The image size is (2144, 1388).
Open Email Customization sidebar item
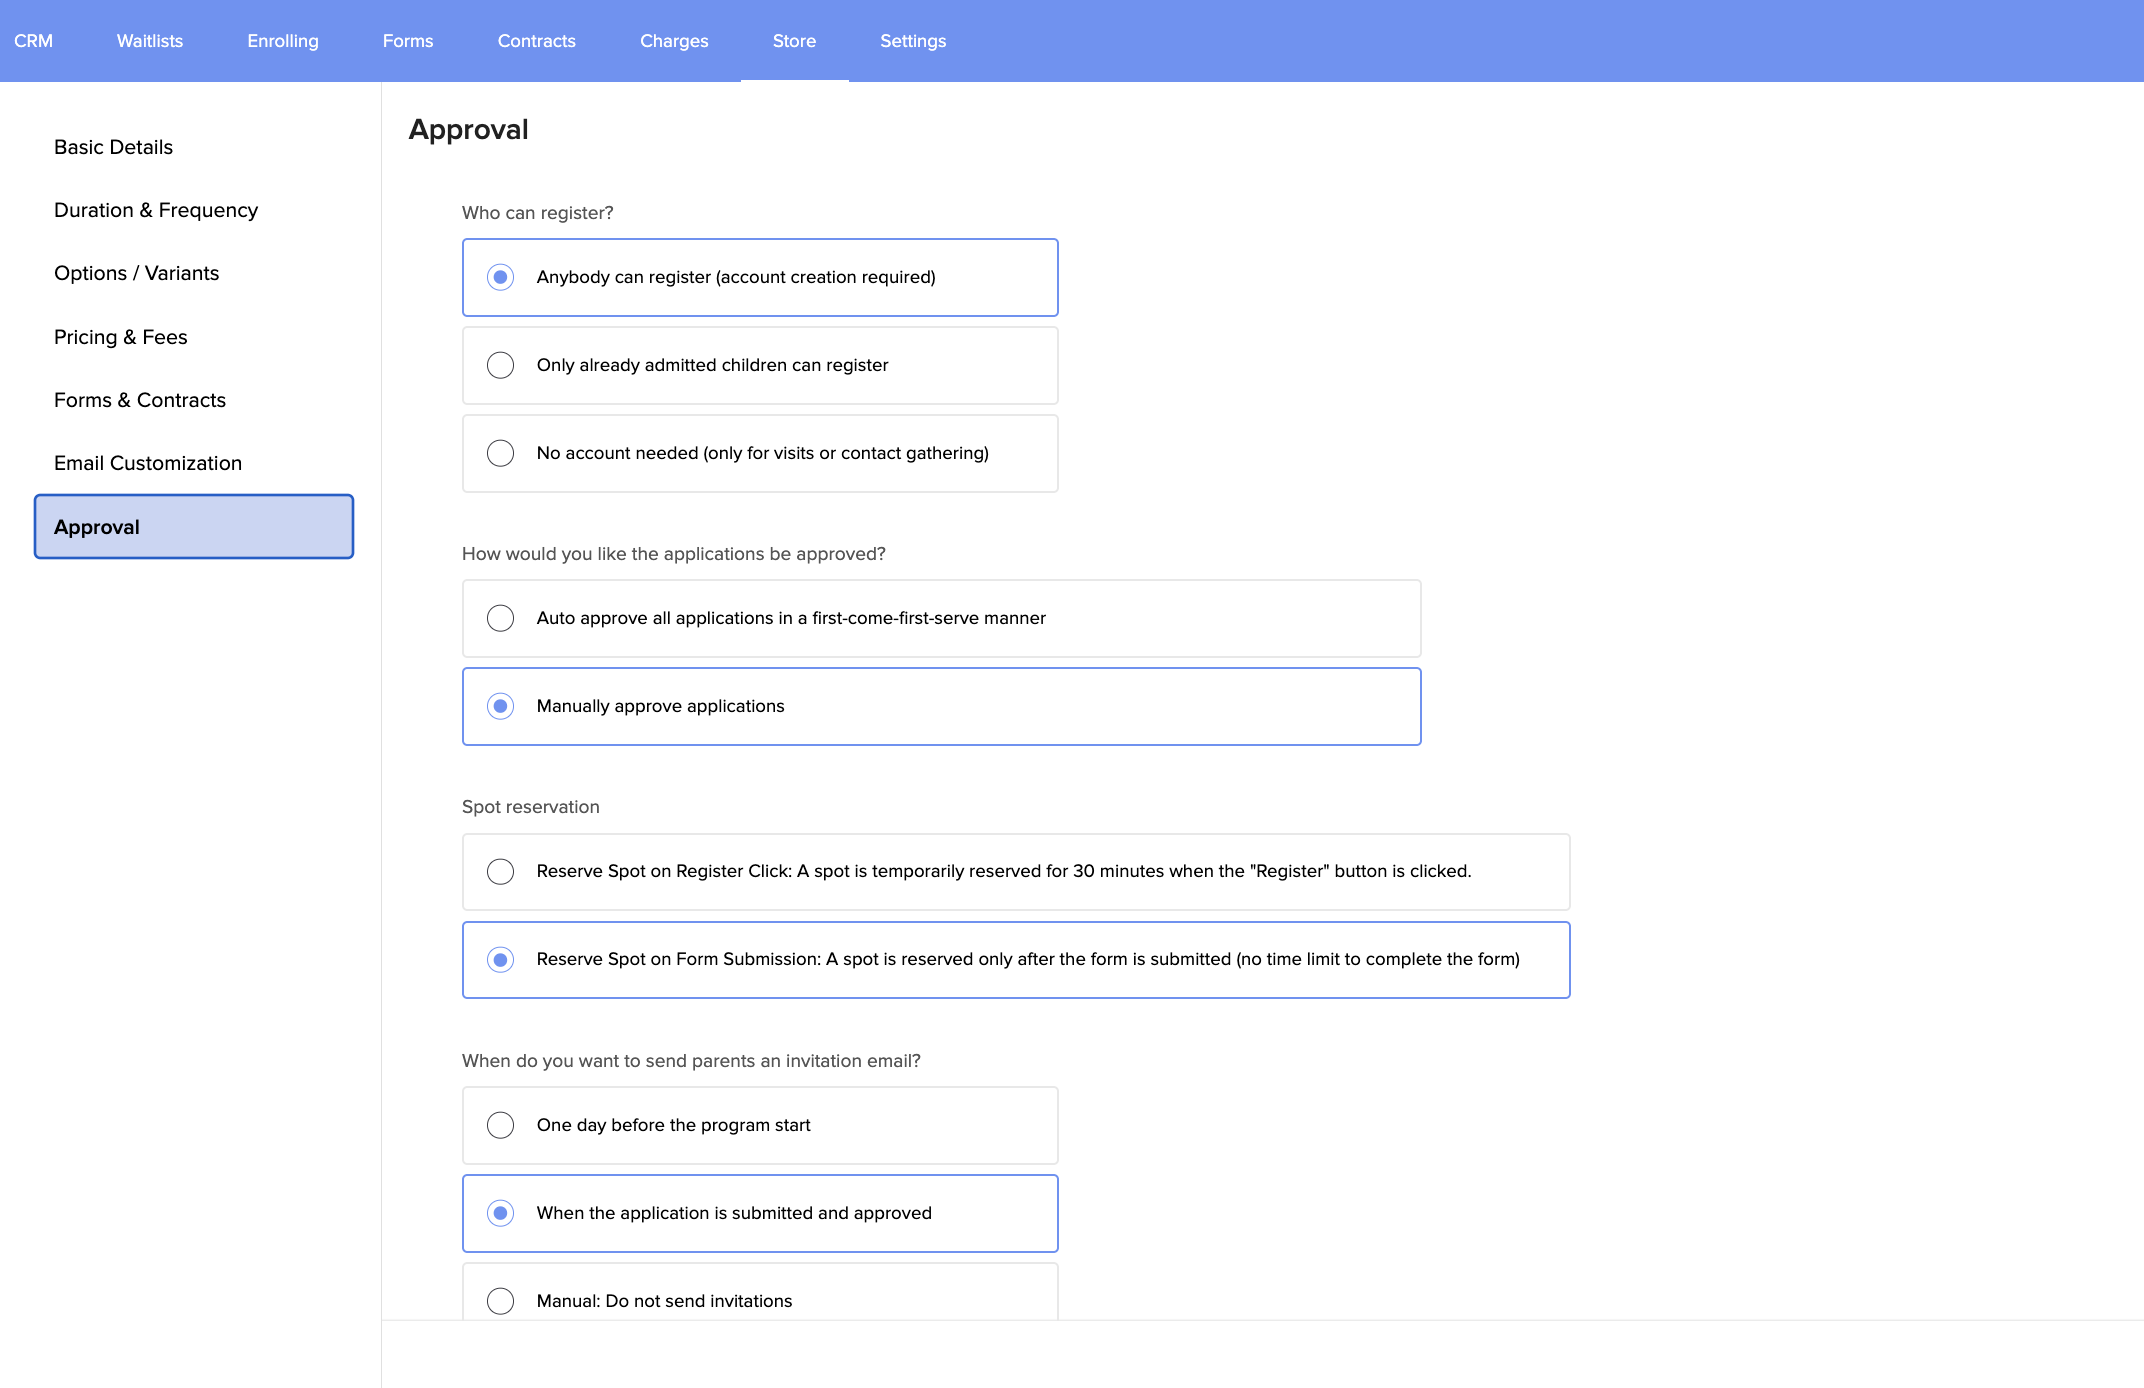point(148,463)
